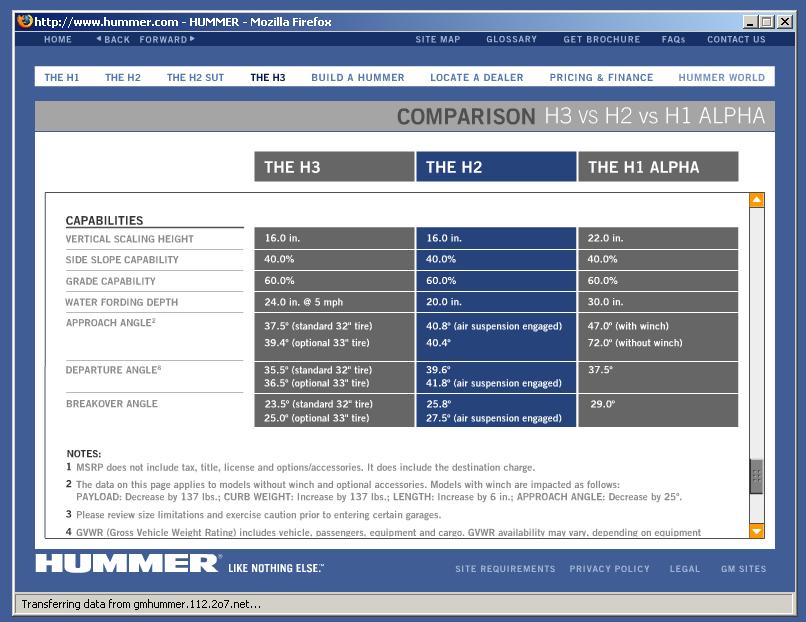Select THE H1 ALPHA comparison column header
This screenshot has width=806, height=622.
[658, 167]
